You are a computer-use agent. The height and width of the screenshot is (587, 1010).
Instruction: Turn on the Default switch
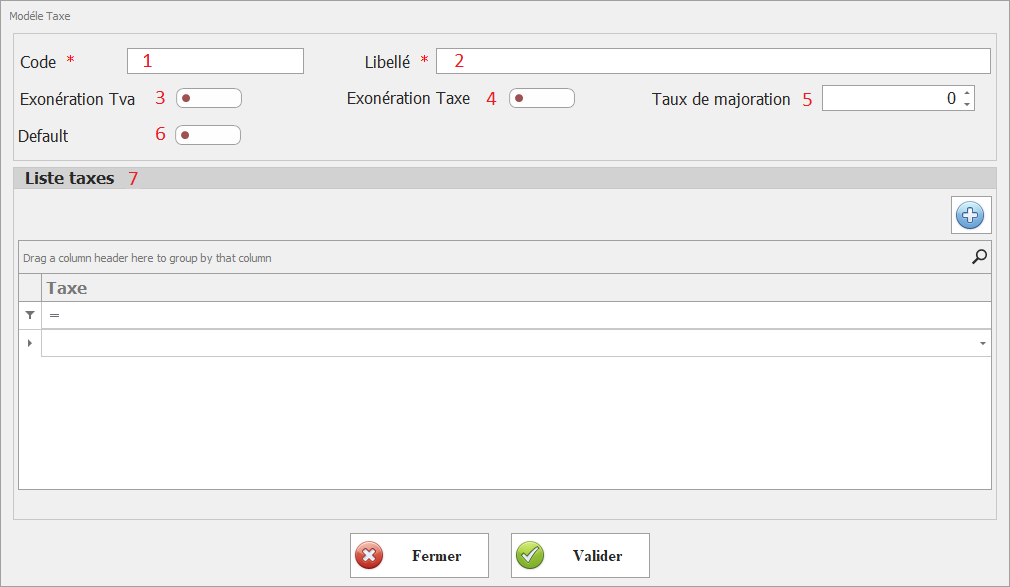[208, 135]
